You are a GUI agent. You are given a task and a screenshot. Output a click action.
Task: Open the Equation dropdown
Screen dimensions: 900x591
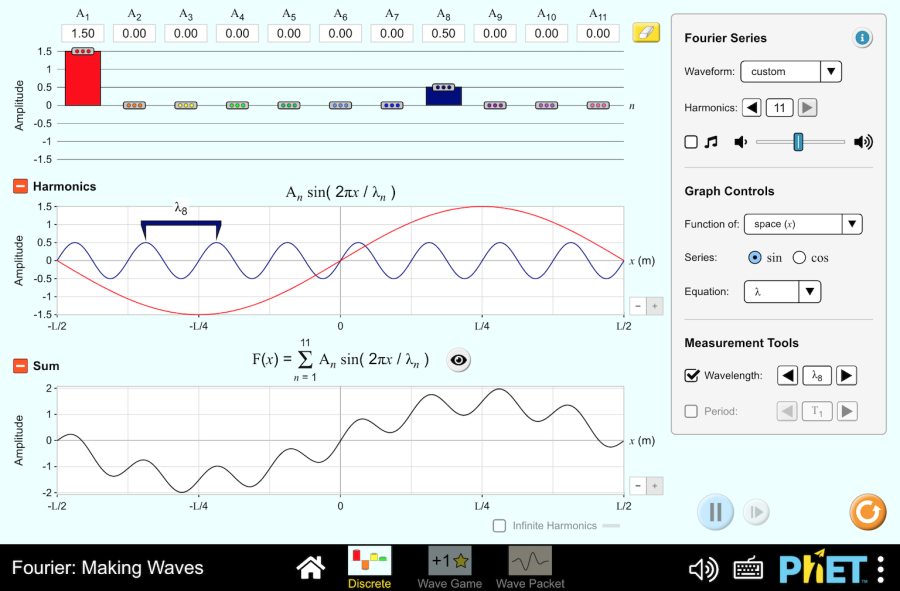(x=782, y=292)
